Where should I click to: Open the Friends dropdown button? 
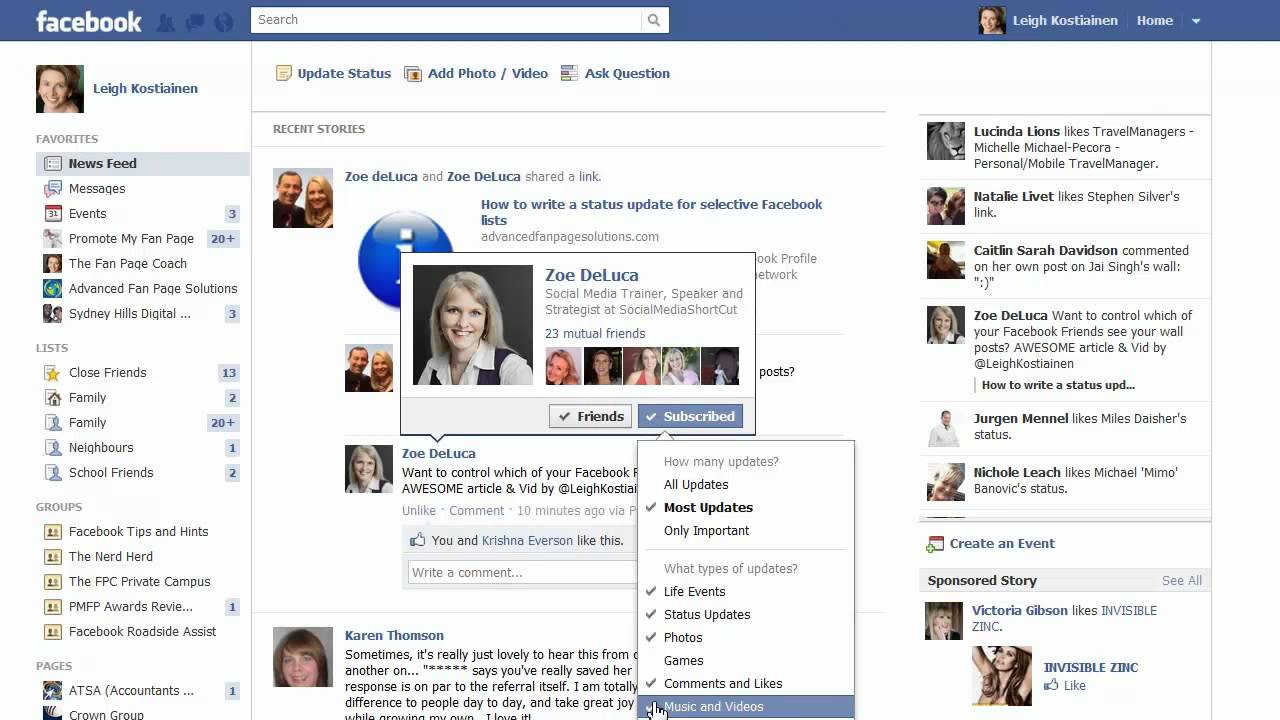click(590, 416)
